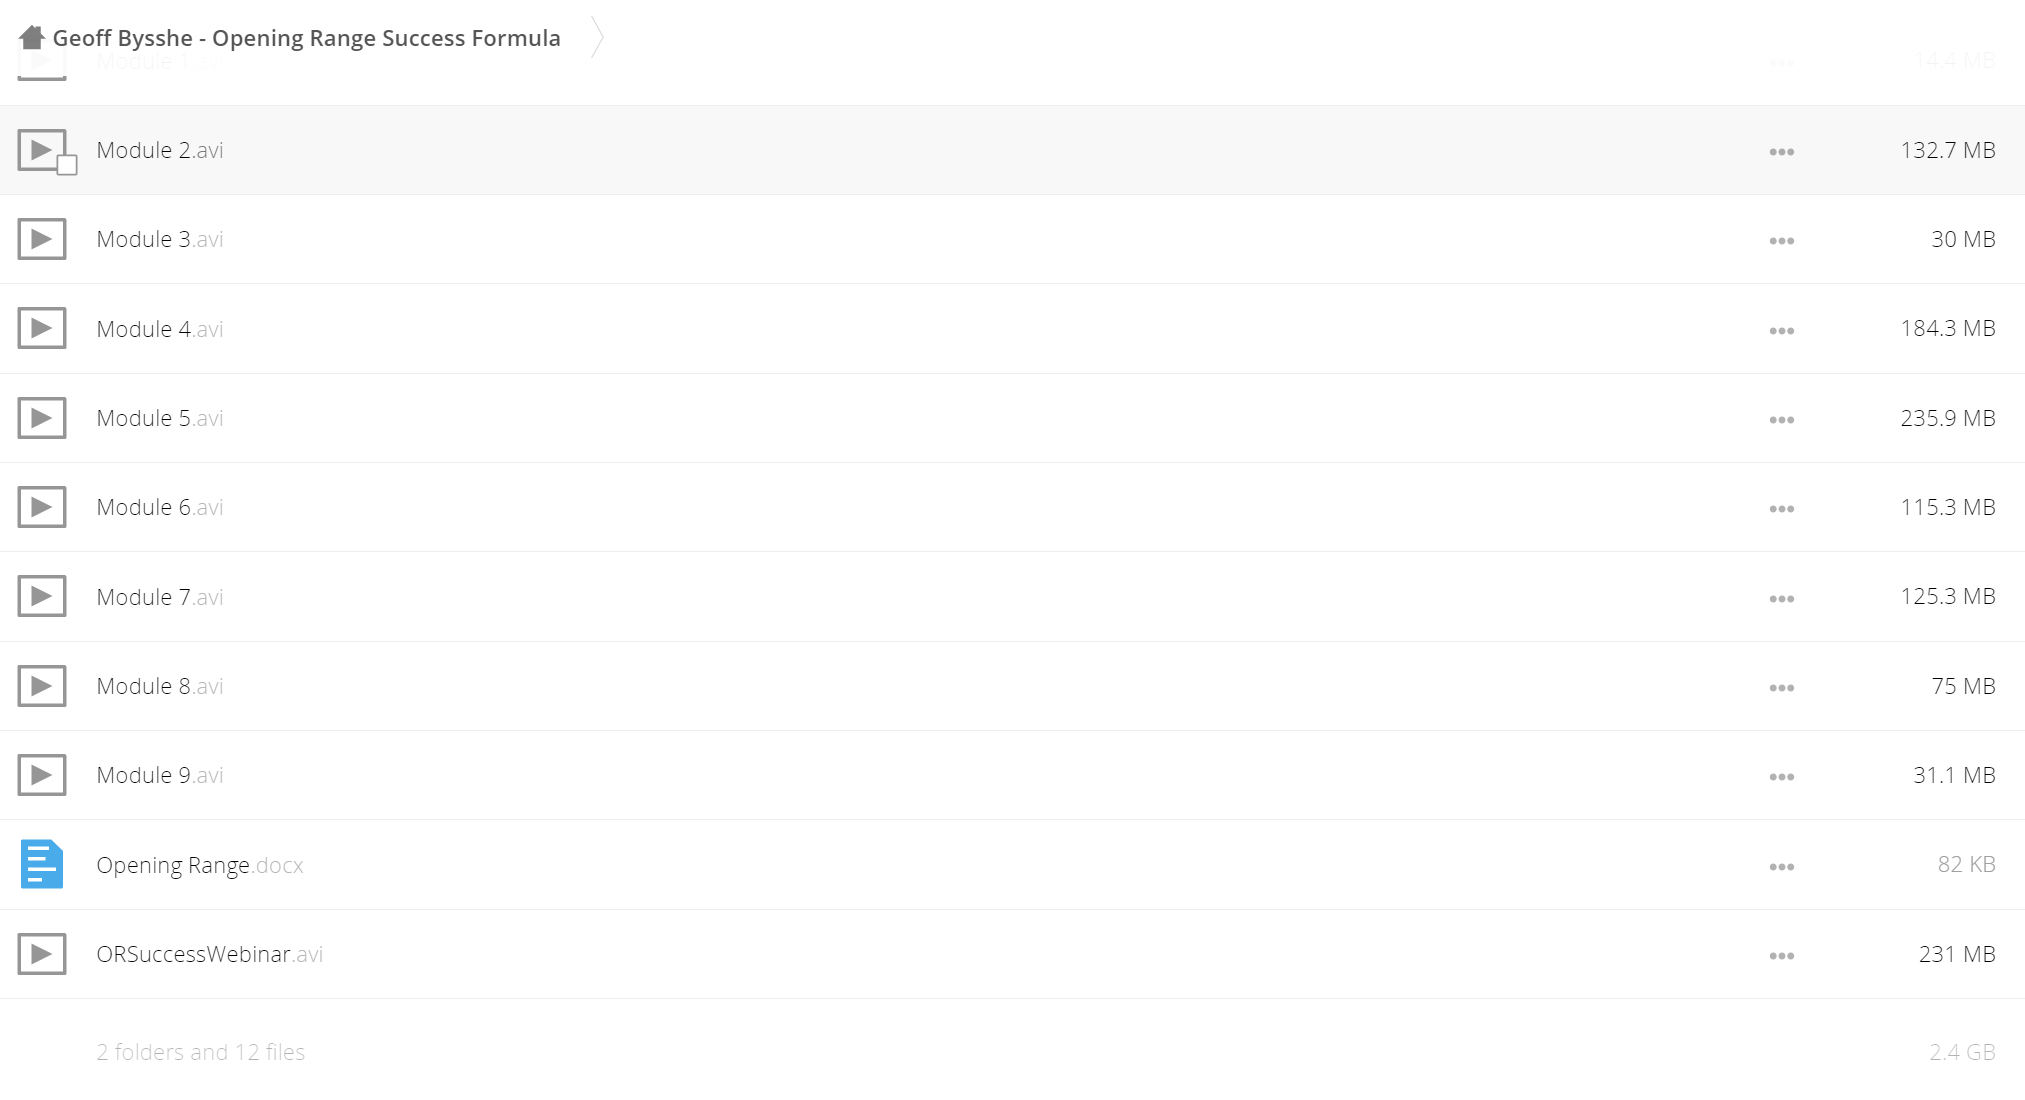The width and height of the screenshot is (2025, 1100).
Task: Tick the checkbox on Module 2.avi
Action: coord(67,166)
